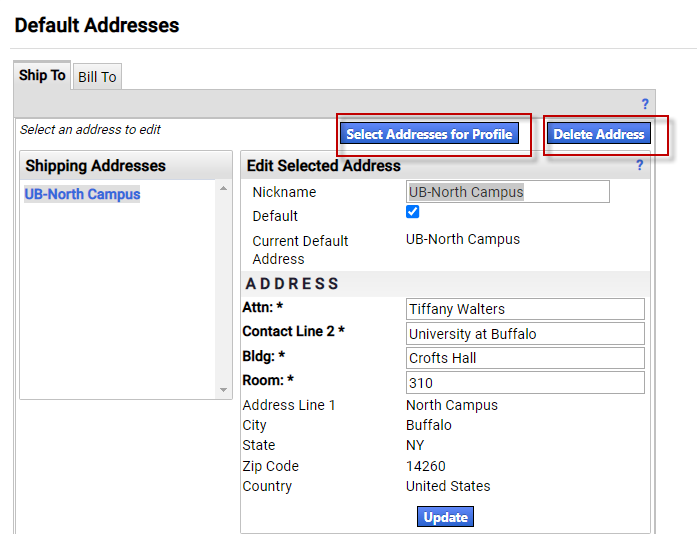Open help for Edit Selected Address

pyautogui.click(x=640, y=166)
